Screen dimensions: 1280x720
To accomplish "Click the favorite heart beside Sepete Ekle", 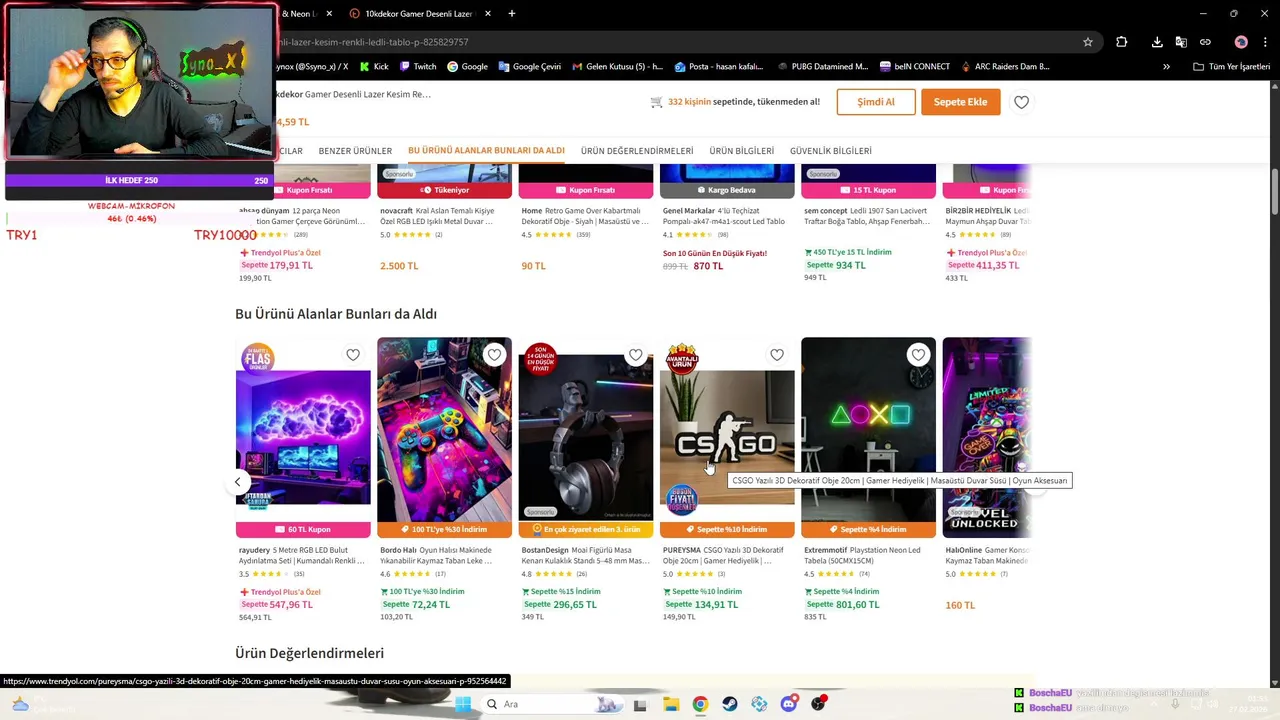I will (1021, 102).
